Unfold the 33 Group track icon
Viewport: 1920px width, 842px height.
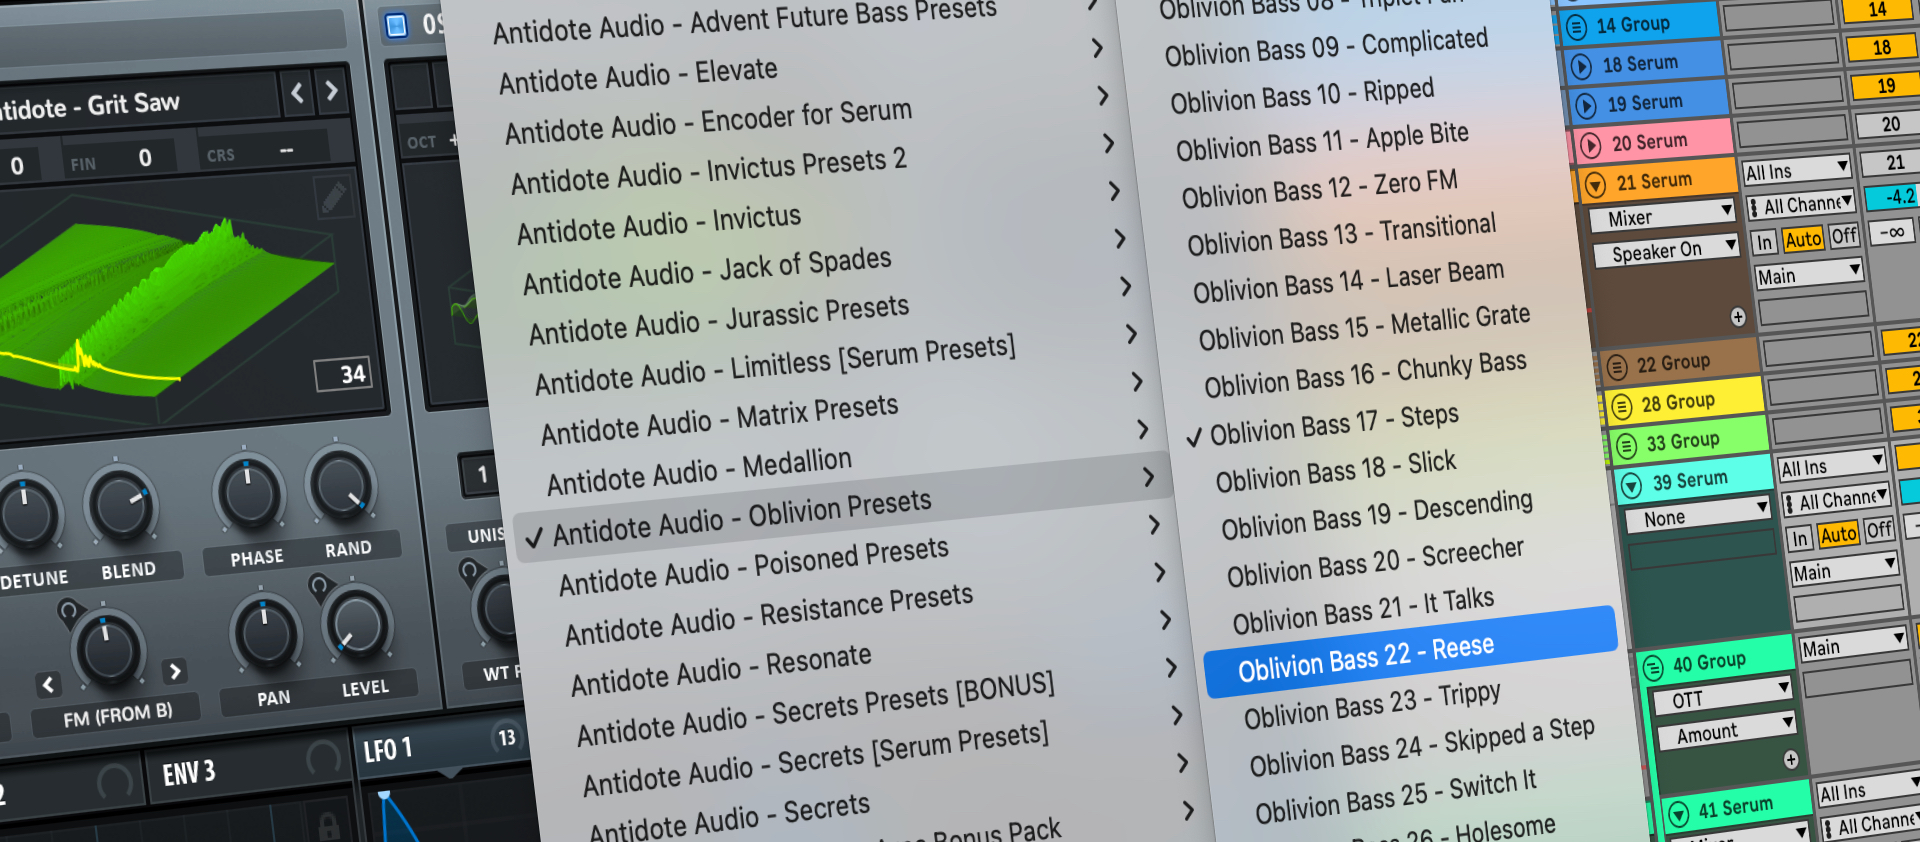[x=1627, y=445]
